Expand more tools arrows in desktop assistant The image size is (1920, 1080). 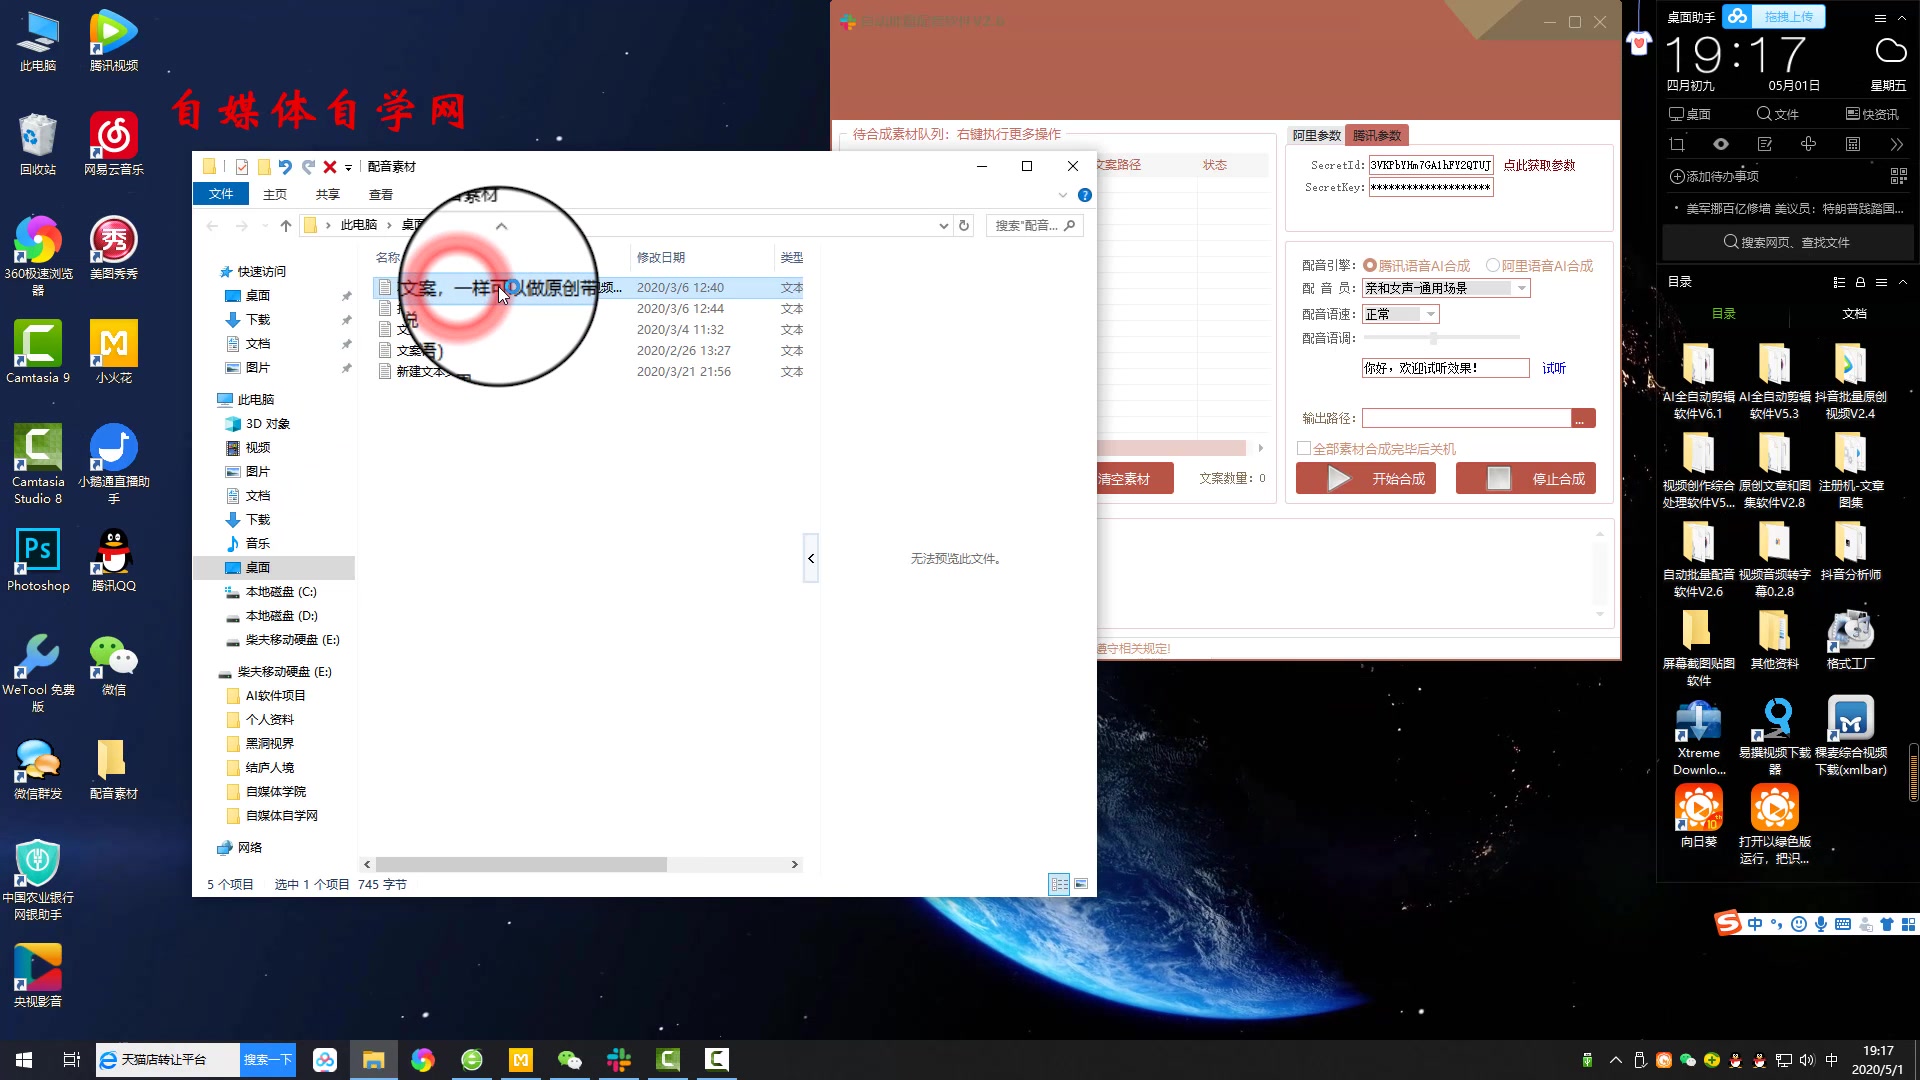1897,145
